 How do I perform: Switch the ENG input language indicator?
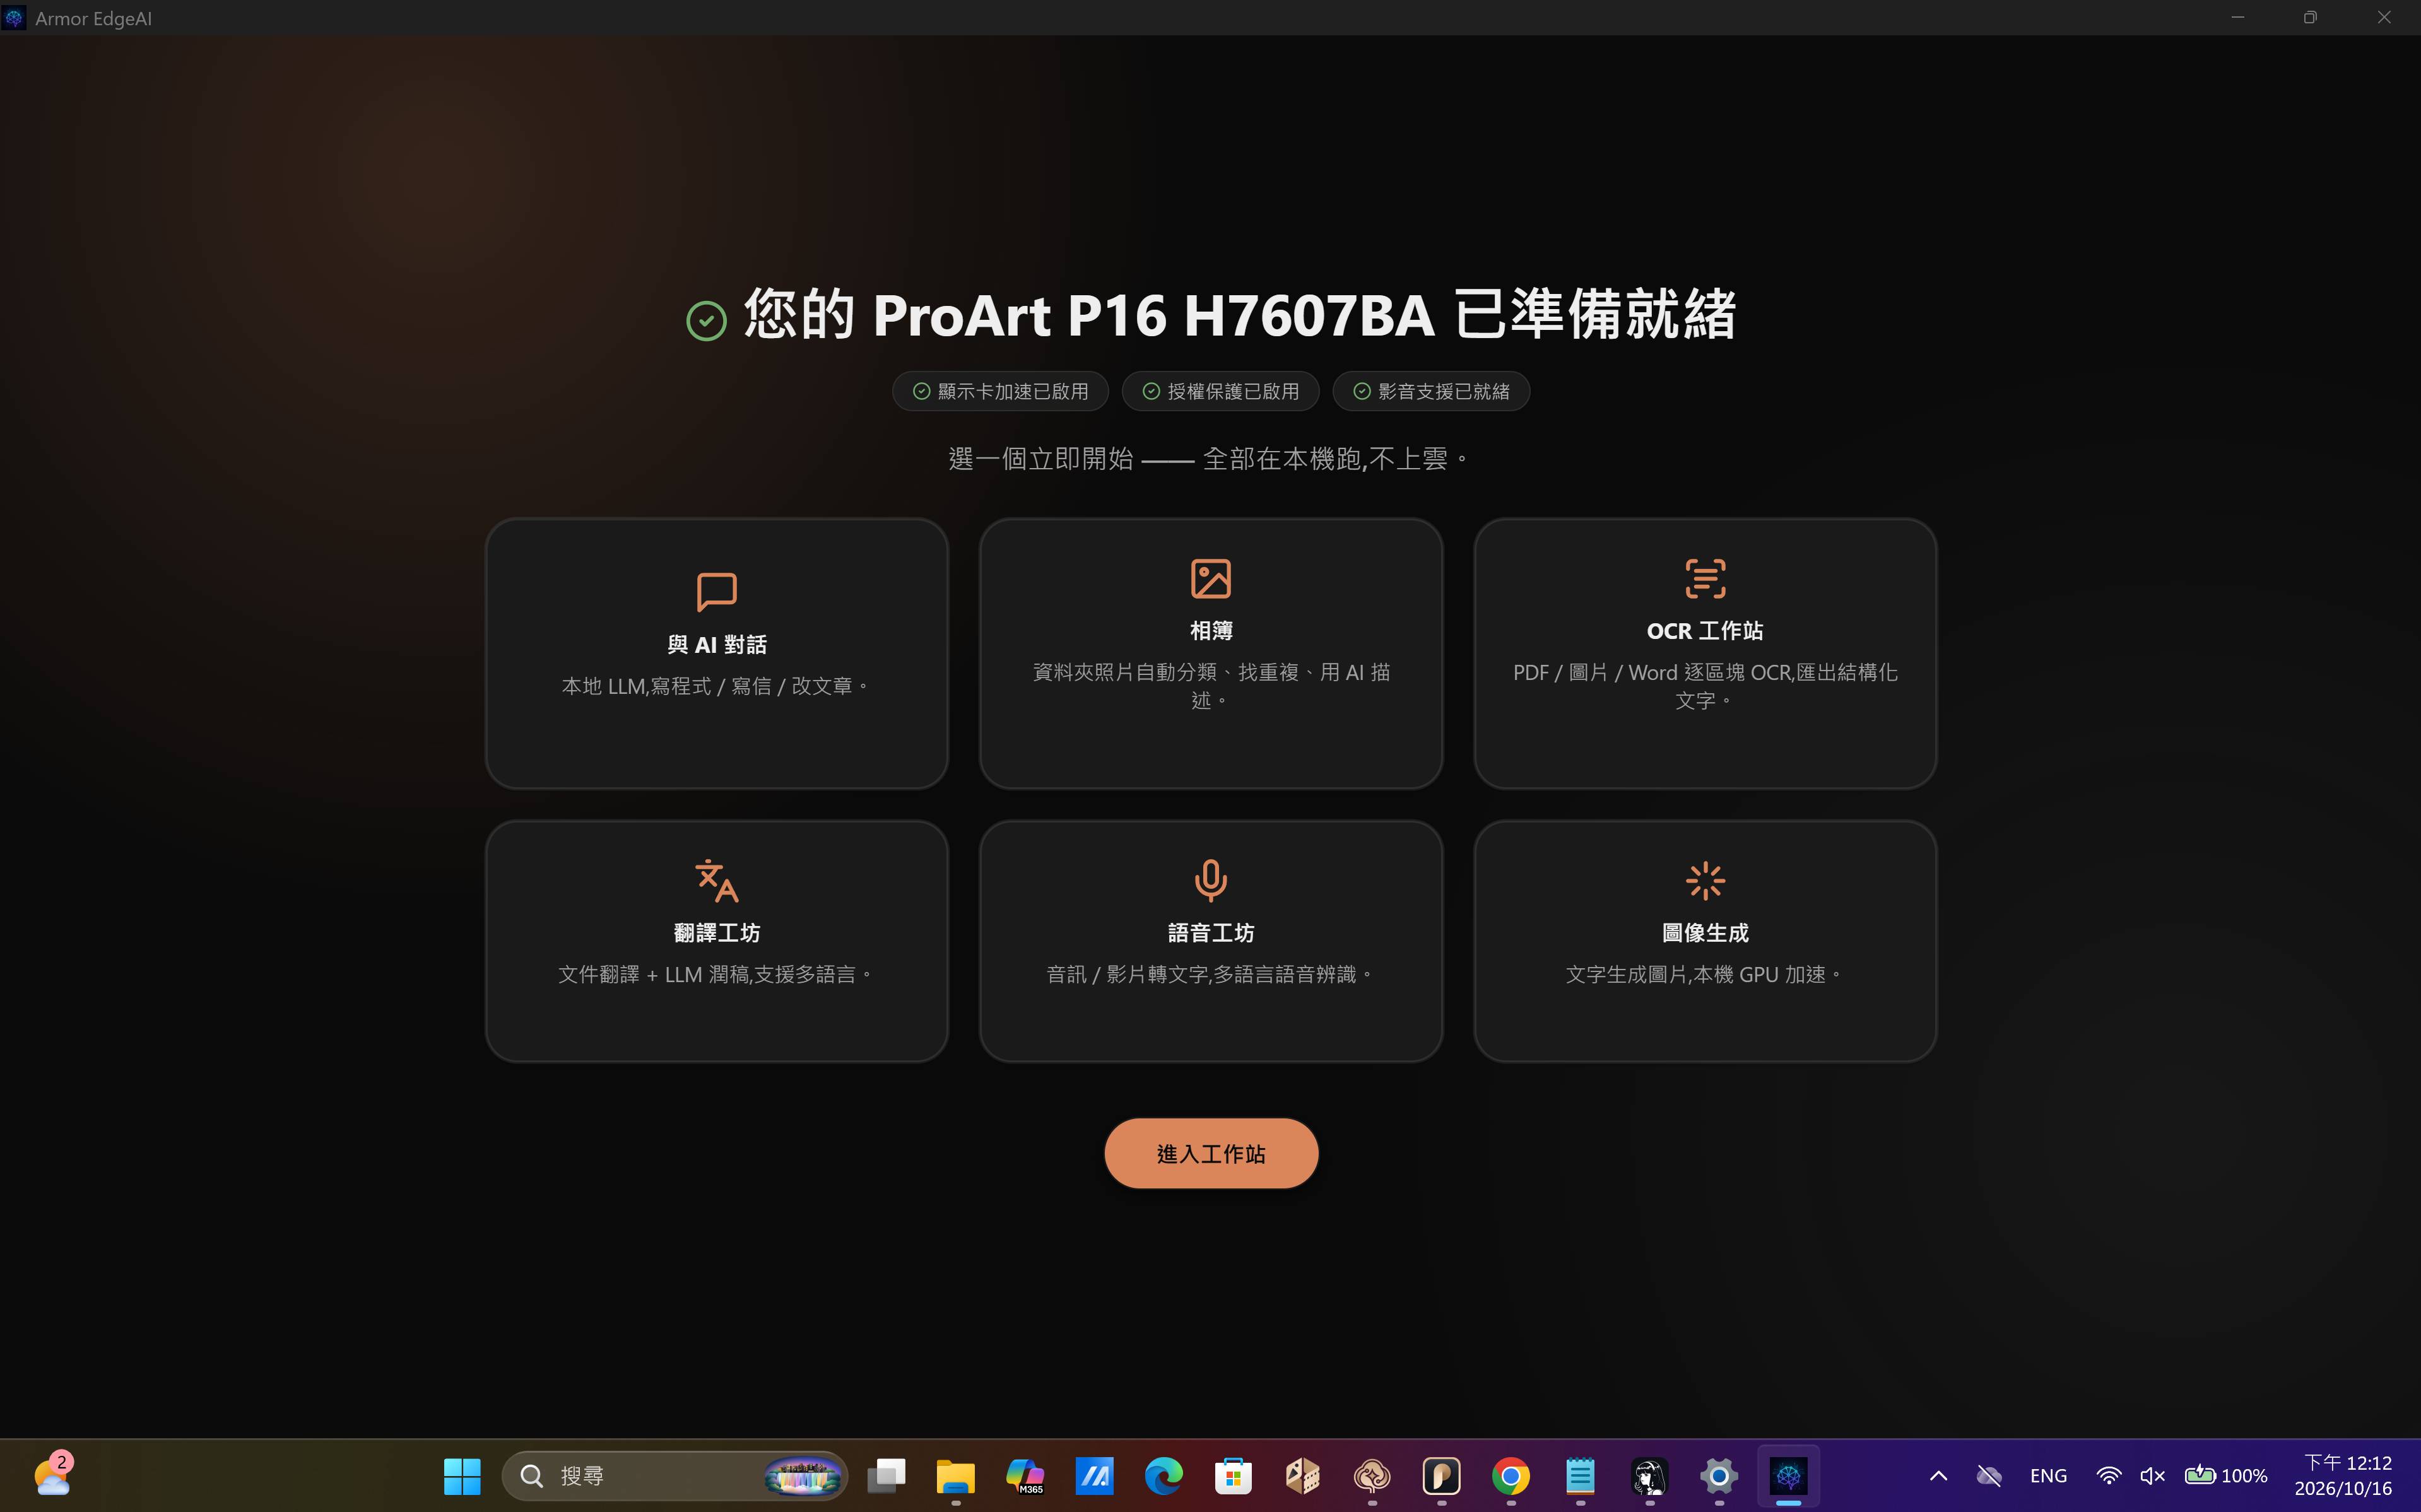(x=2048, y=1475)
